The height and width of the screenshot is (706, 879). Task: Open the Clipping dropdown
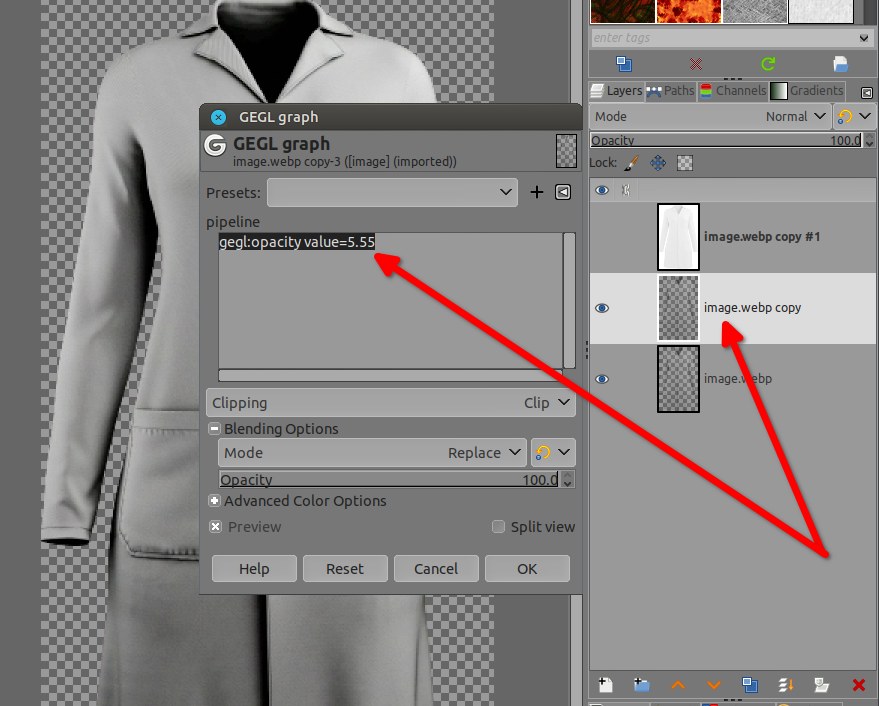click(391, 403)
